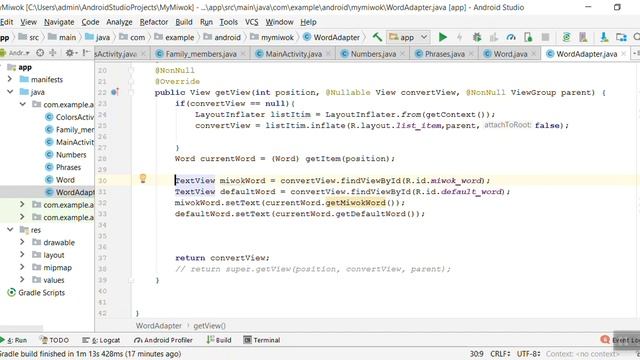Expand the mipmap folder

pyautogui.click(x=22, y=267)
